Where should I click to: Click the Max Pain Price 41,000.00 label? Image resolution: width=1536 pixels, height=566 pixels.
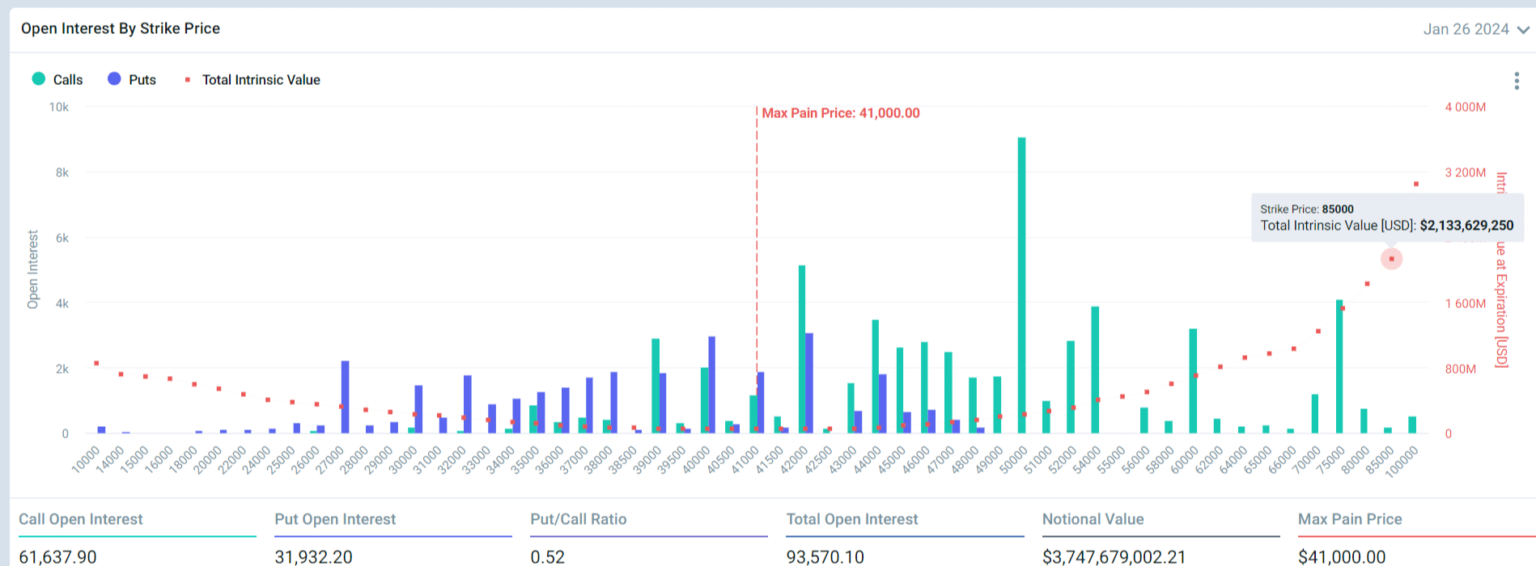coord(840,113)
